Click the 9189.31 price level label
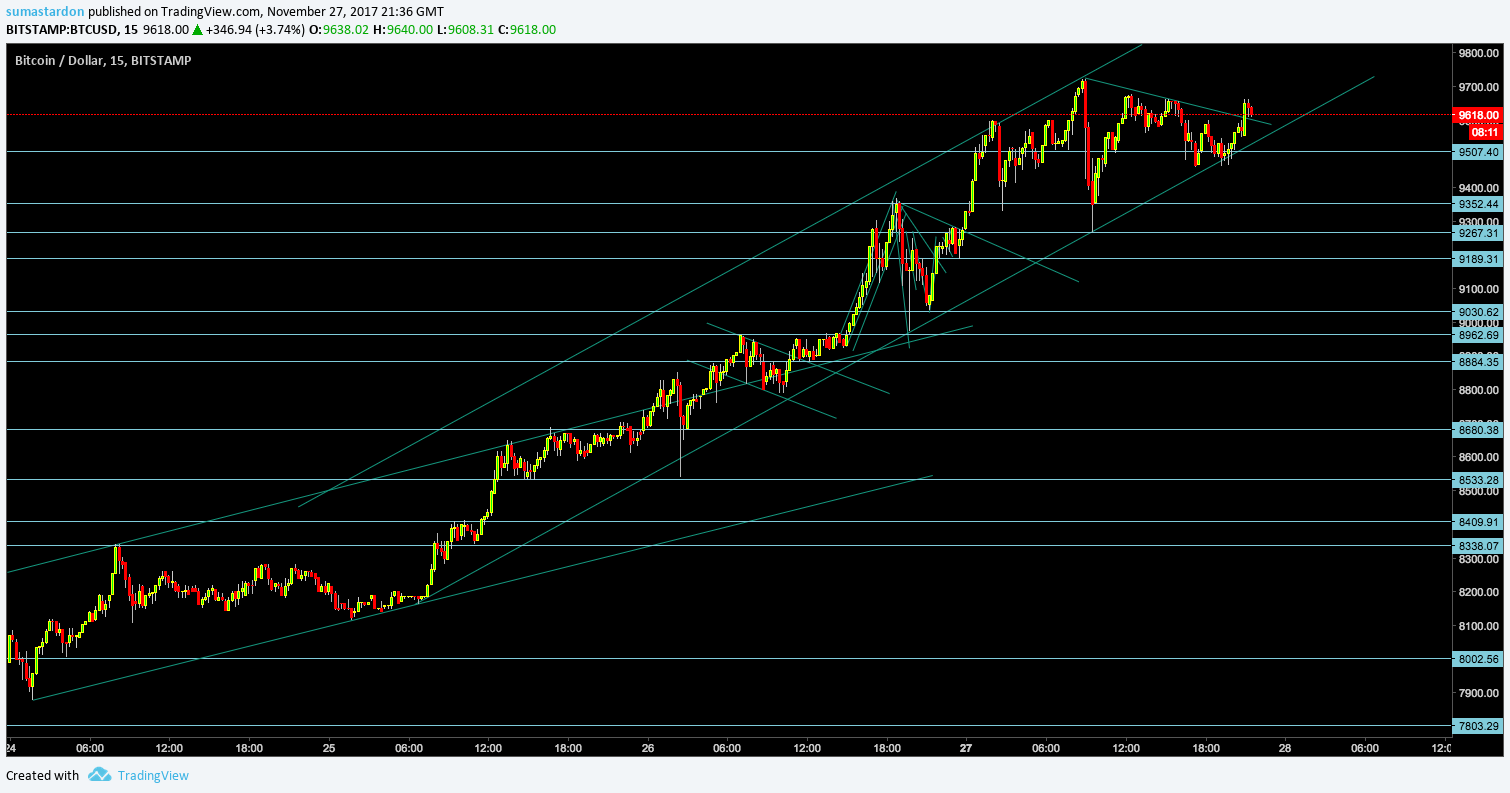The height and width of the screenshot is (793, 1510). tap(1477, 258)
